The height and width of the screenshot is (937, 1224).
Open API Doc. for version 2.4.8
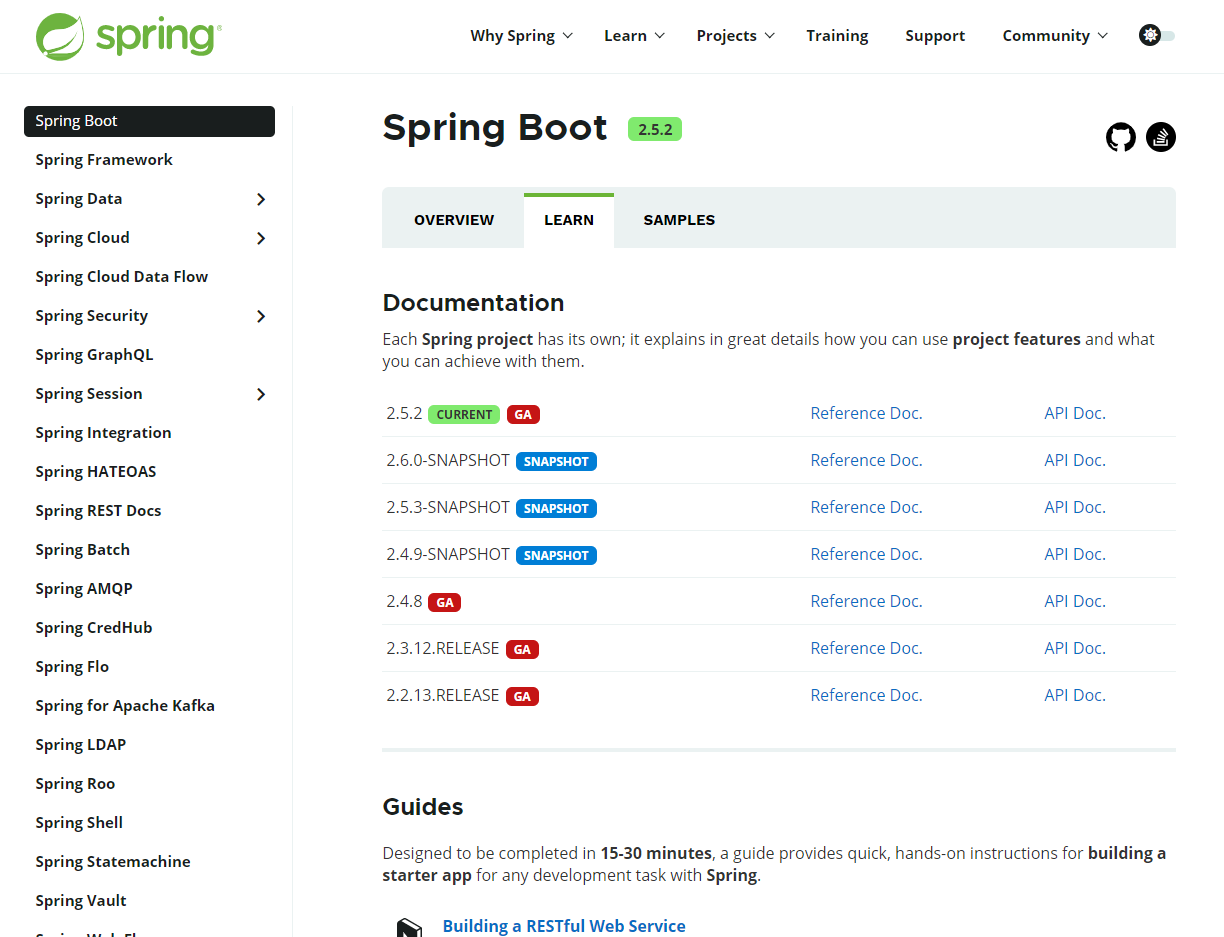point(1075,601)
